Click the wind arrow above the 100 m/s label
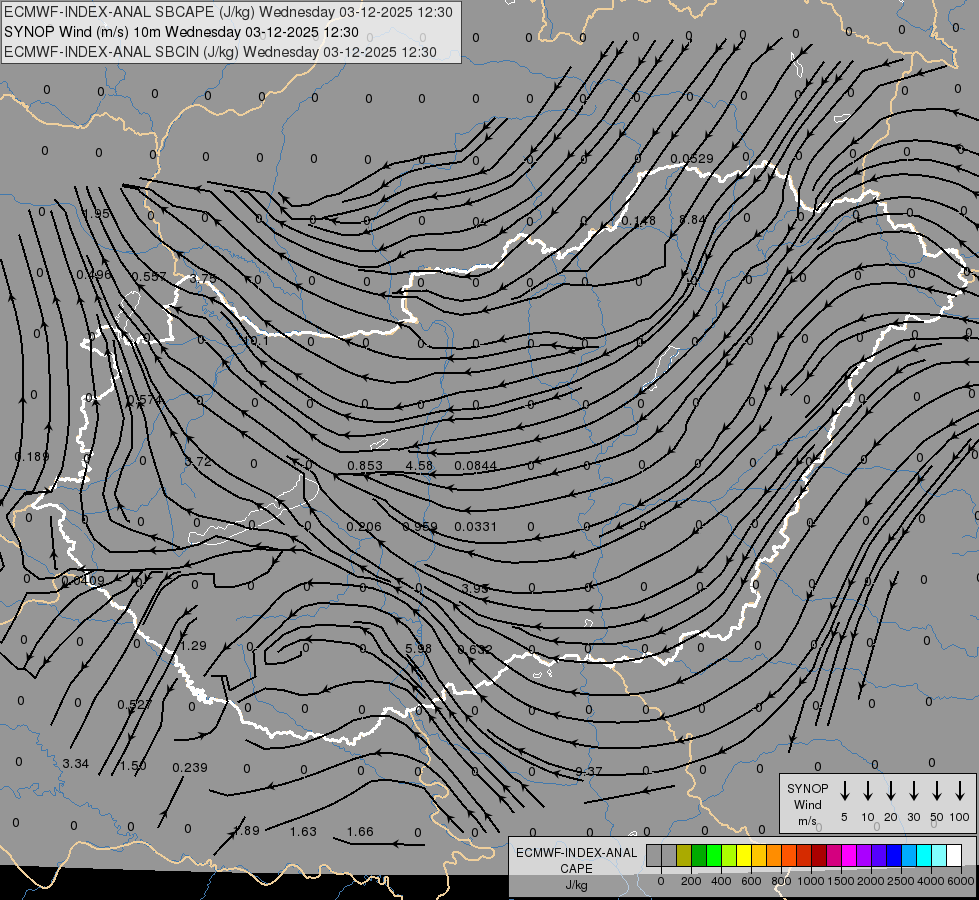The width and height of the screenshot is (979, 900). [960, 790]
